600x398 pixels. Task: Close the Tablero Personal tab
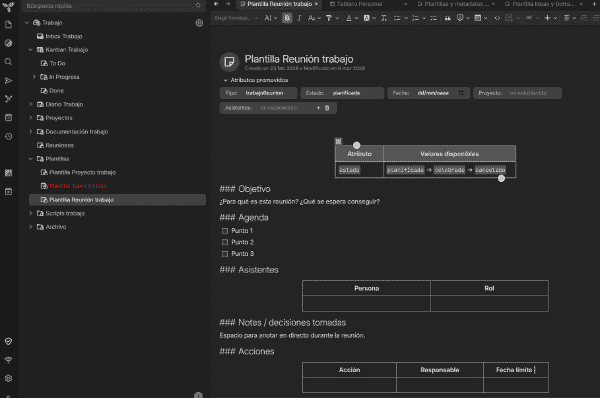[405, 4]
